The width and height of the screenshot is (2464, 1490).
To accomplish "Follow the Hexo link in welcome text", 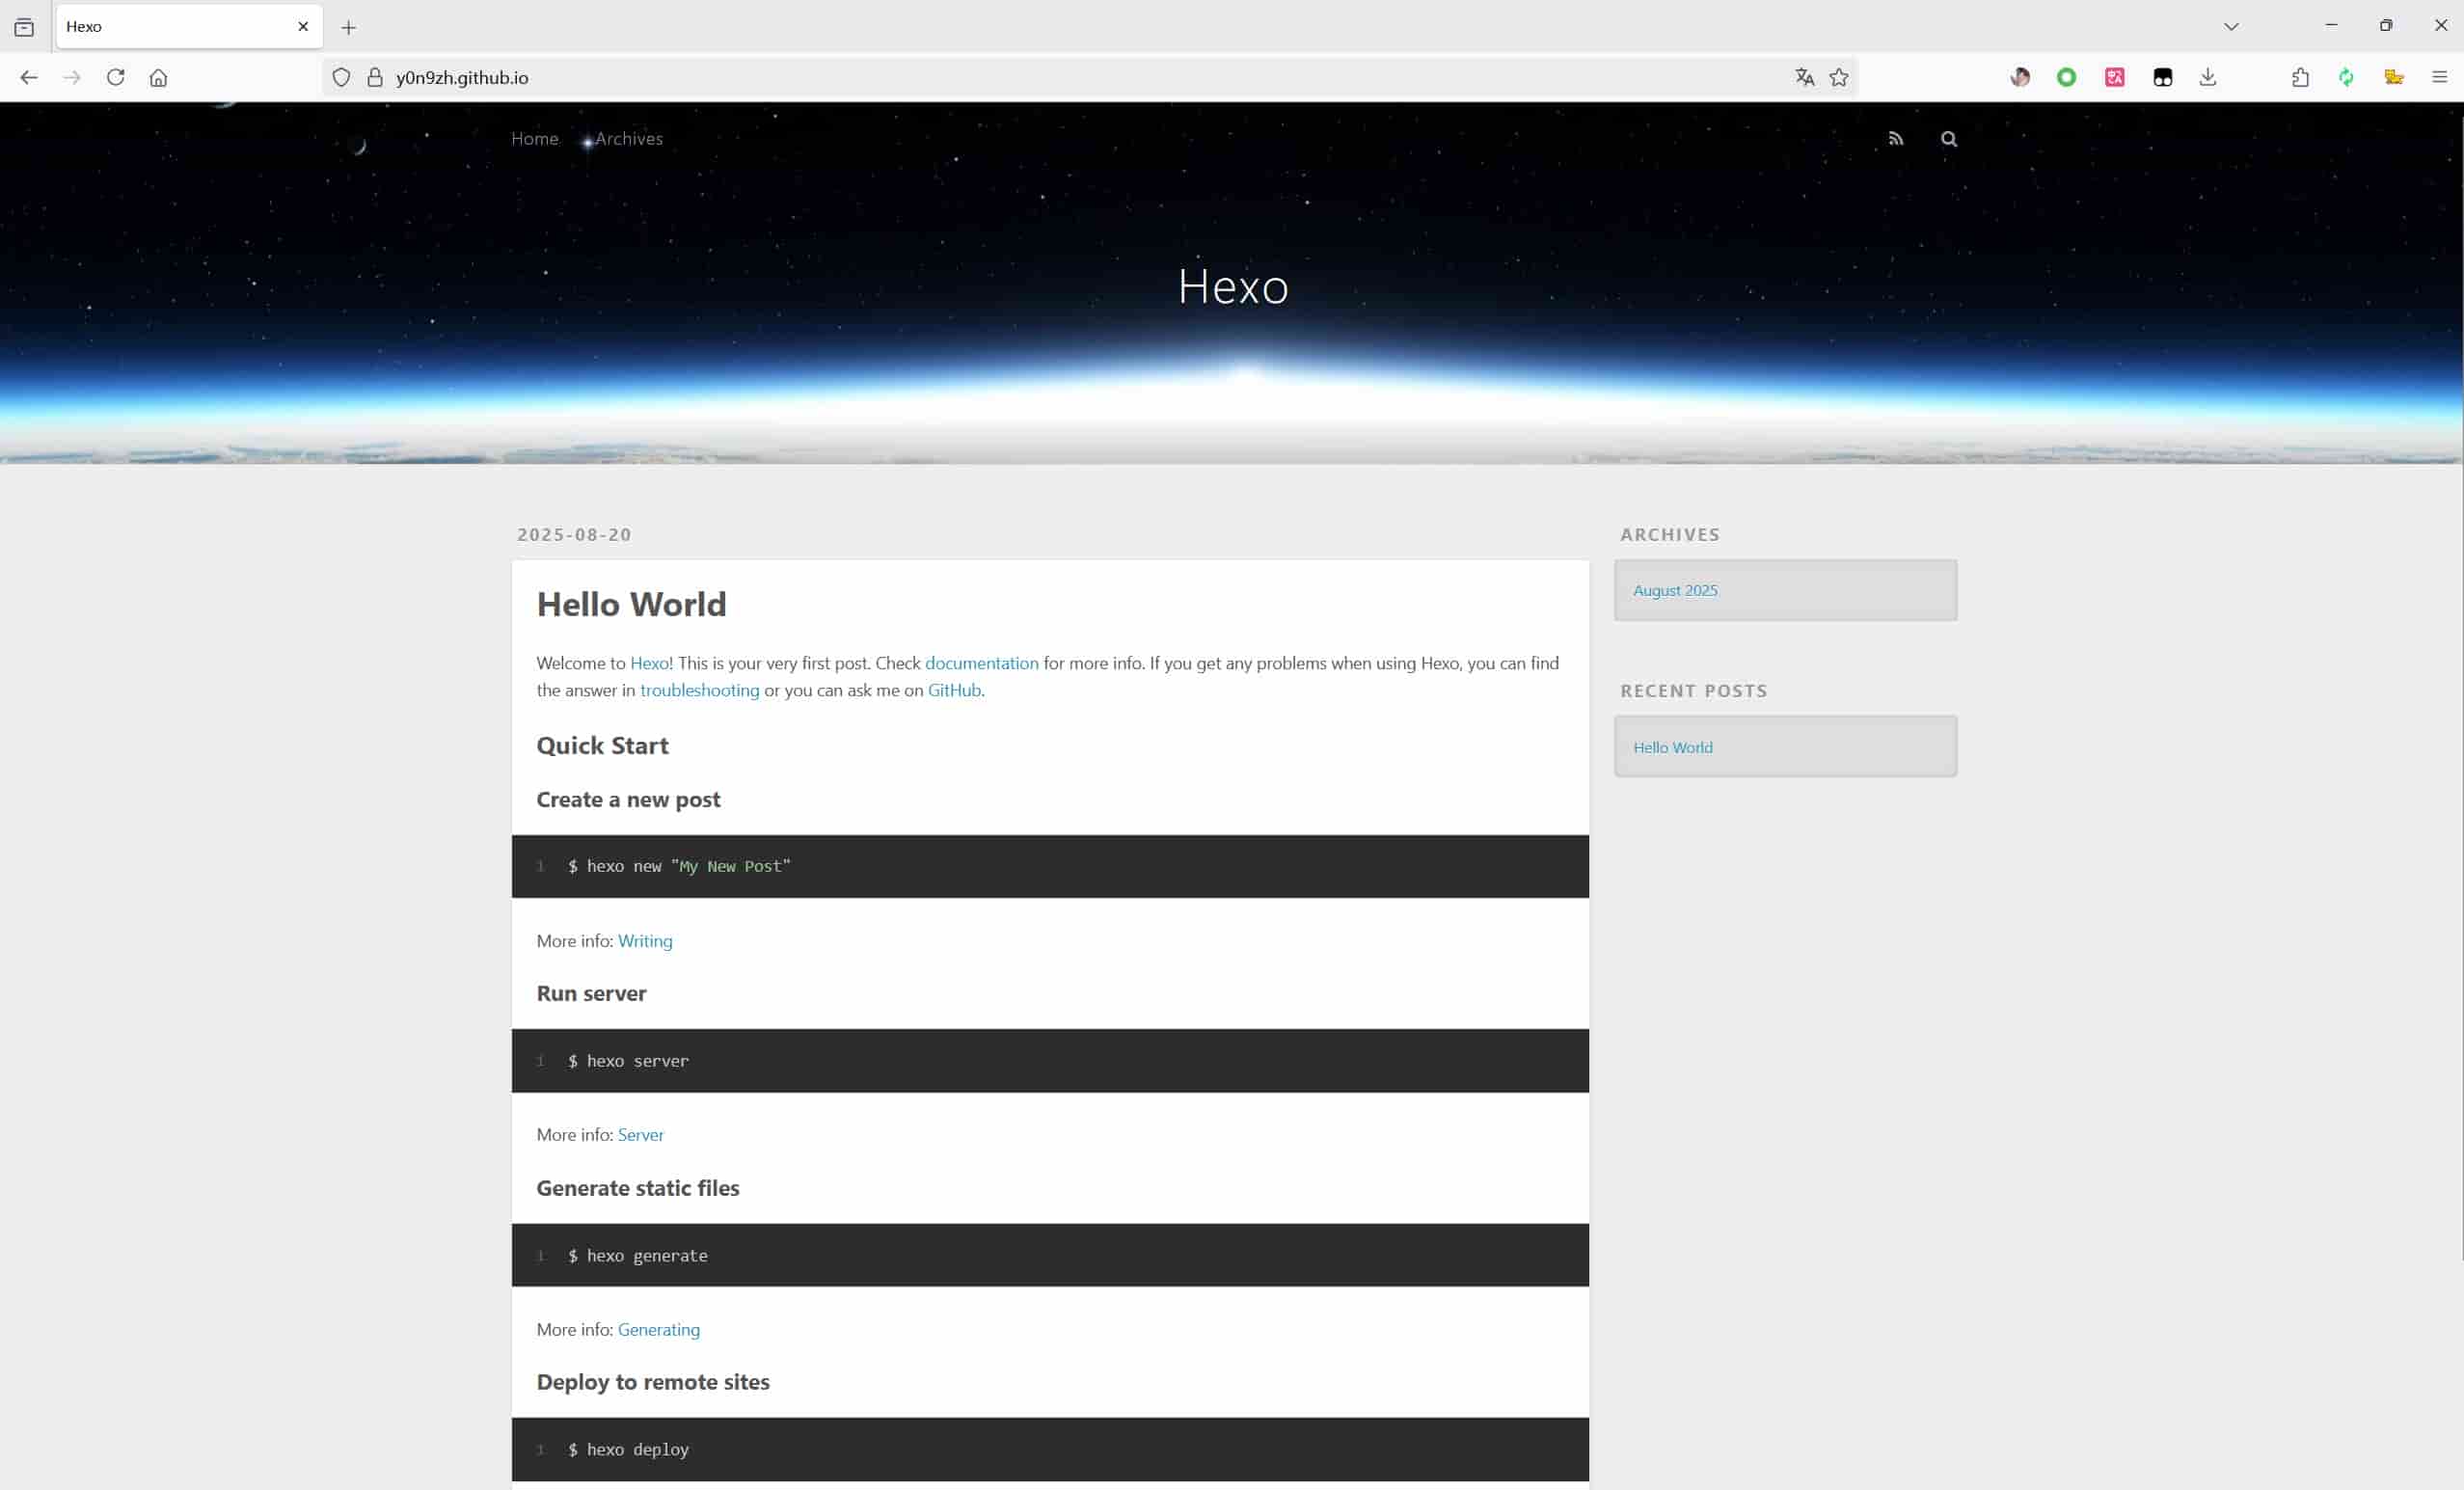I will (649, 663).
